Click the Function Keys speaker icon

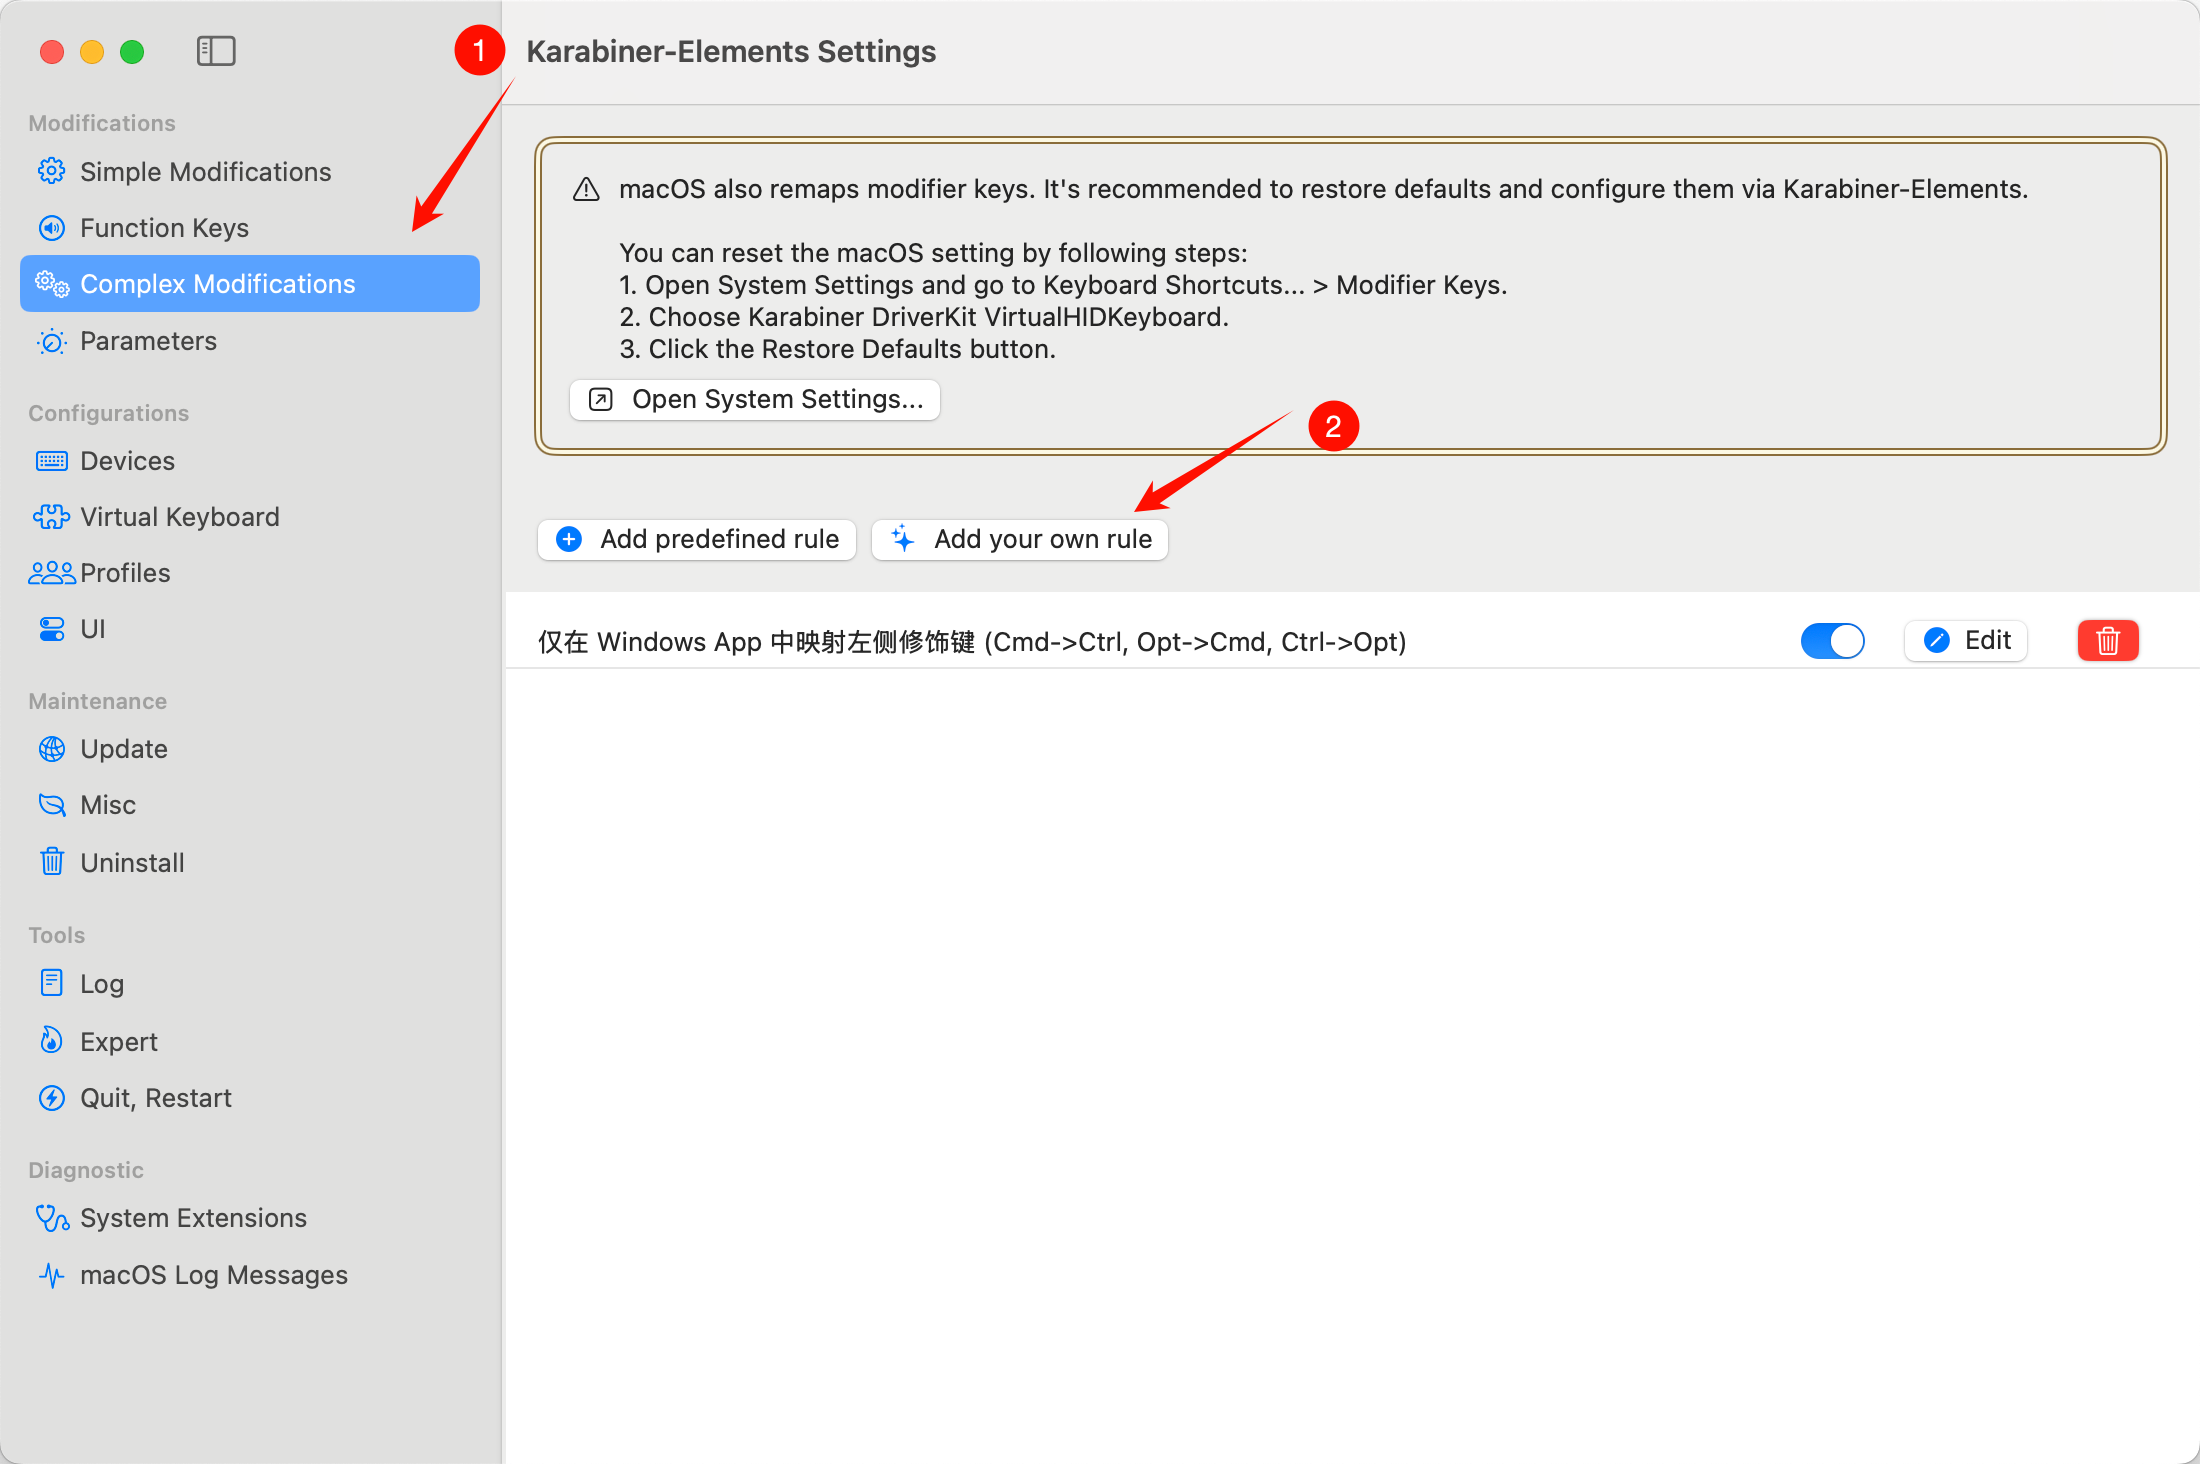click(52, 228)
